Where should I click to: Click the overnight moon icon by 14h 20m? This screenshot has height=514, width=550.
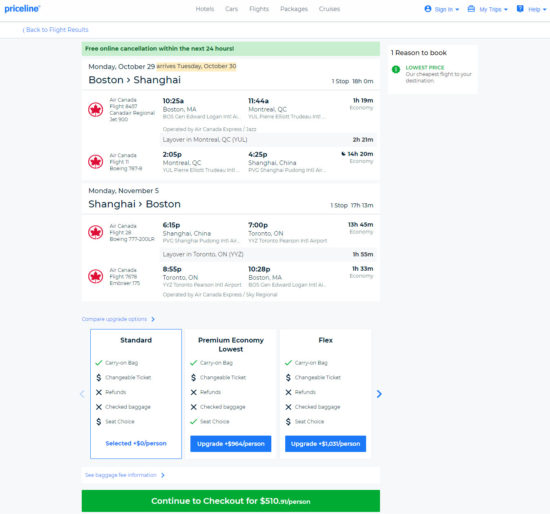pos(343,154)
